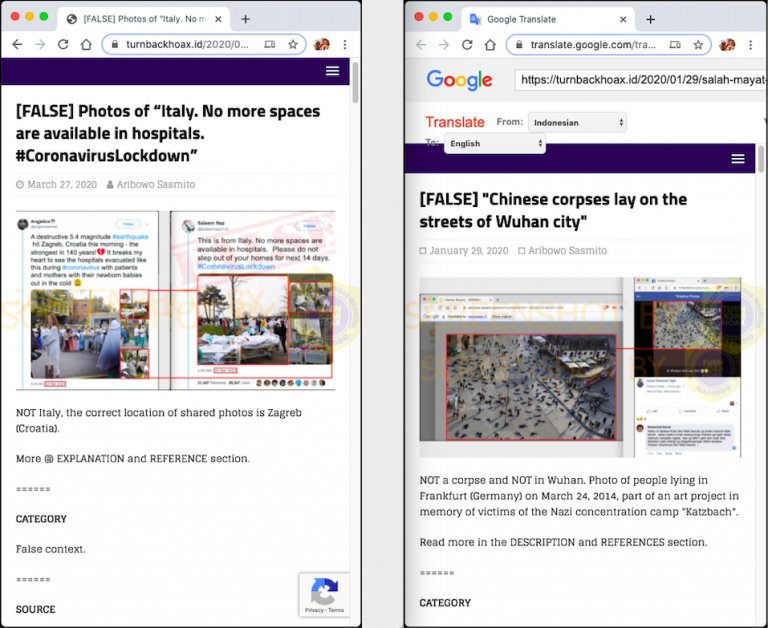Click the red Translate link
The width and height of the screenshot is (768, 628).
[455, 122]
